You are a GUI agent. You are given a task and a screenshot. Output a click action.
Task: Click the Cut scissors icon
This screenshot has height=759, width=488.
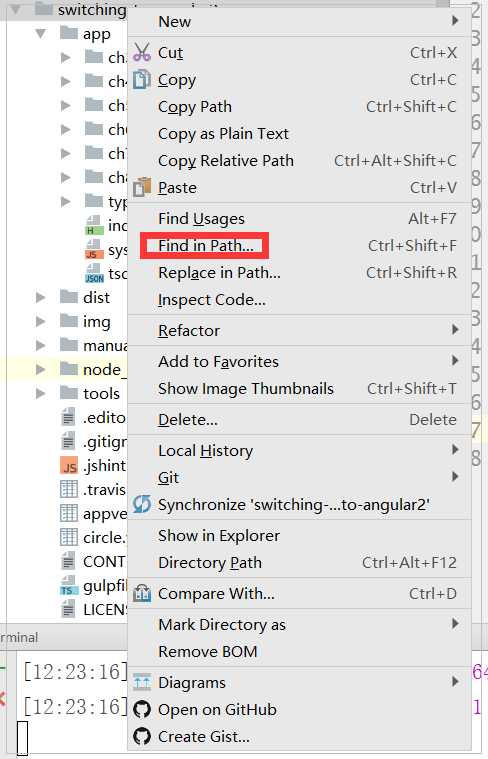click(x=142, y=52)
